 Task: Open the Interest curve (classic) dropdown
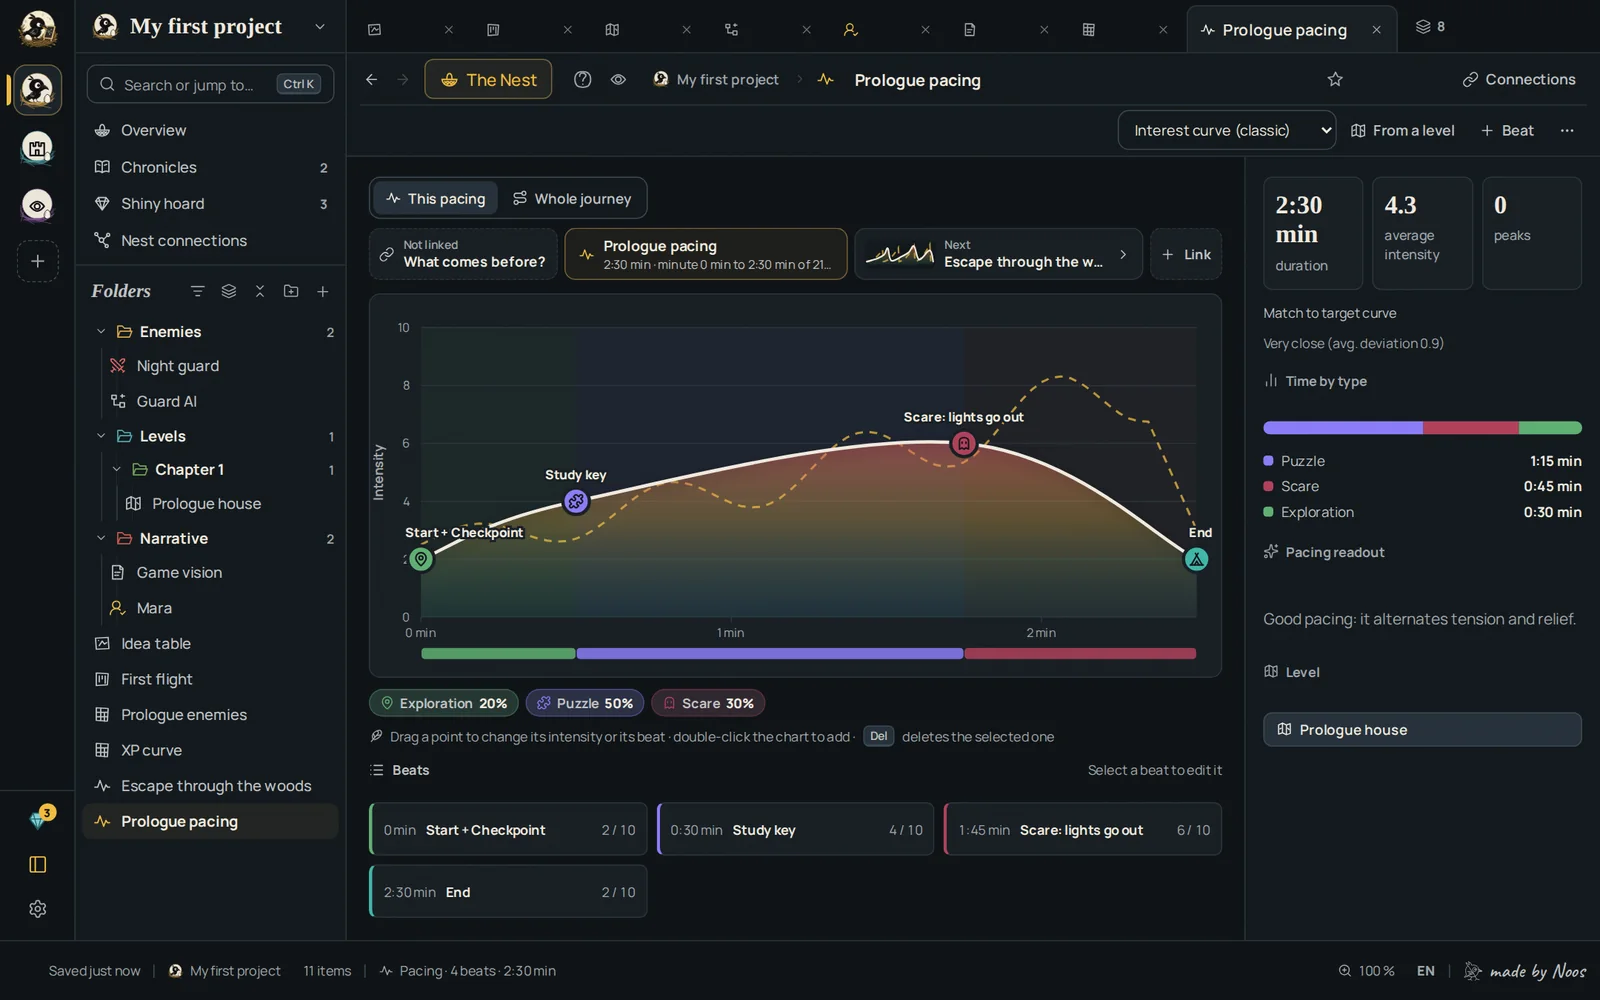tap(1226, 130)
